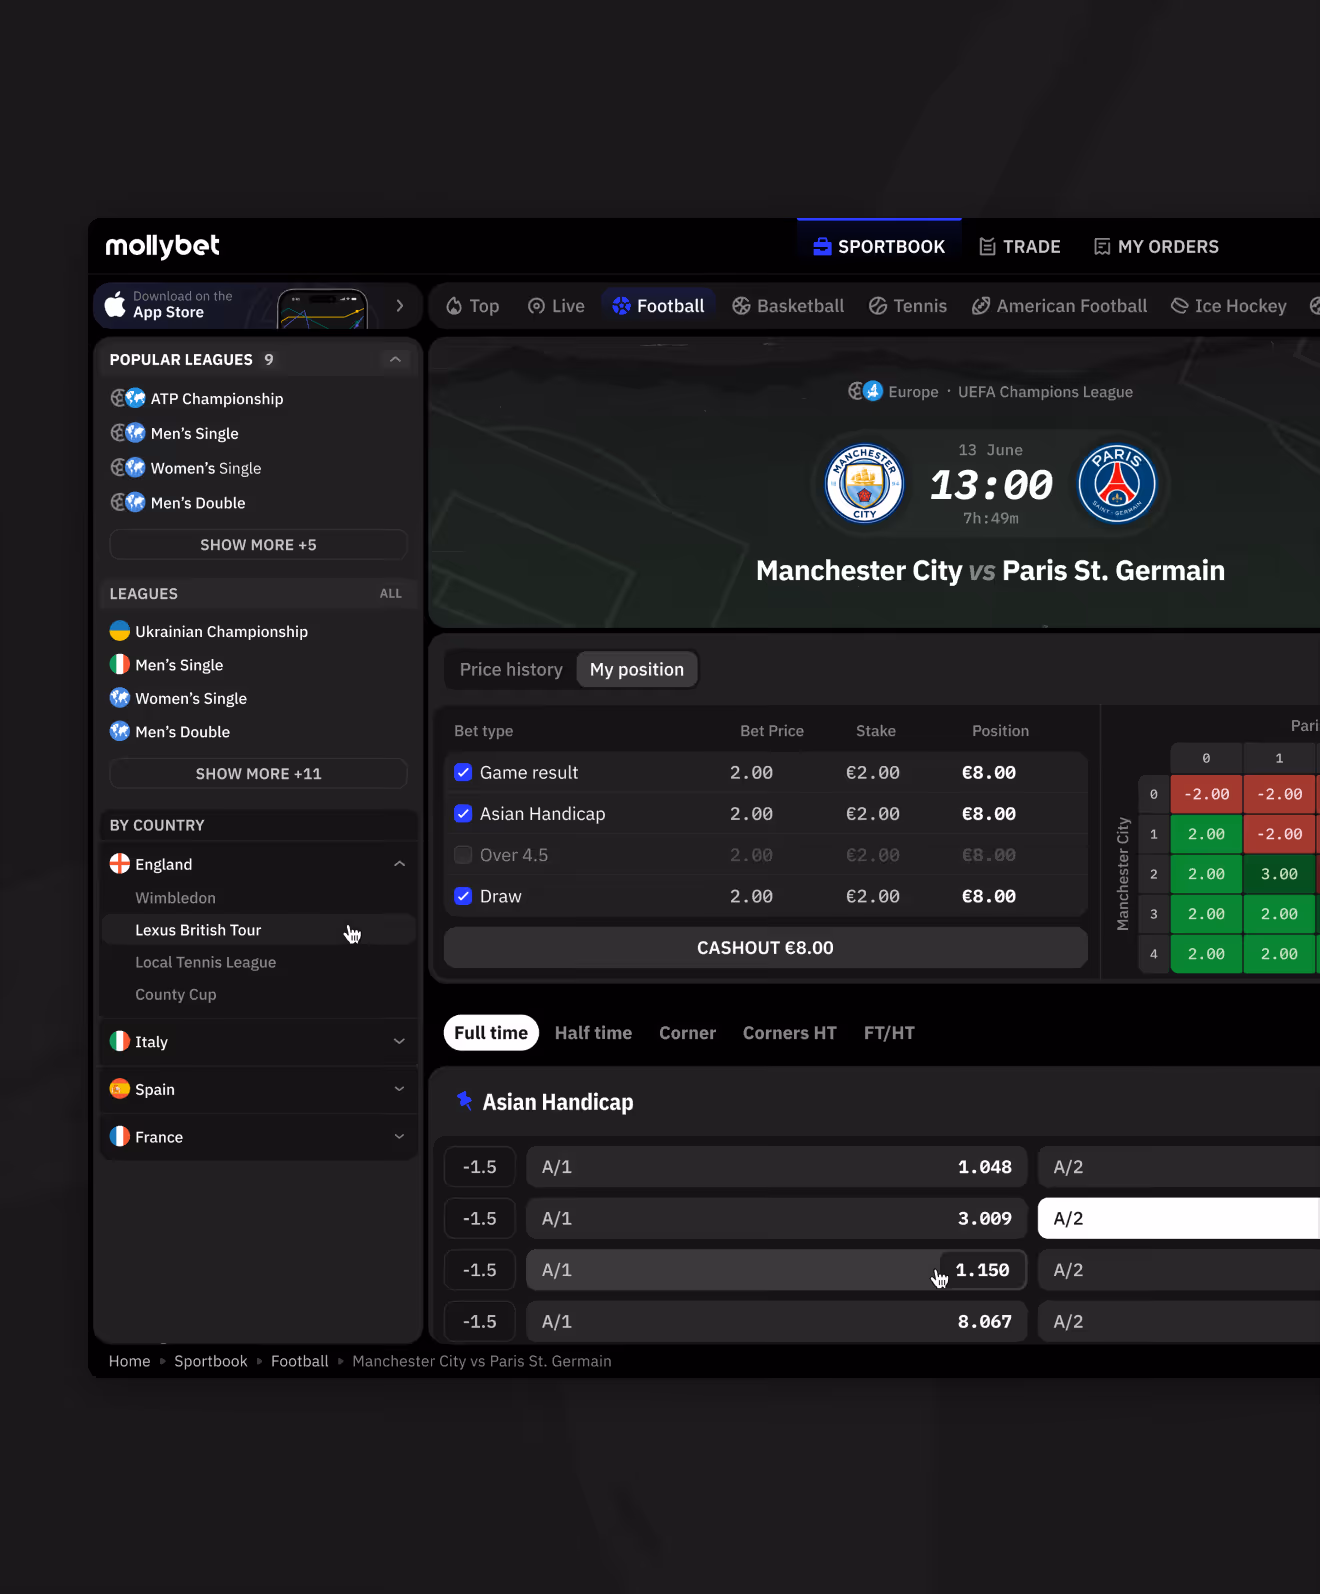
Task: Select the A/1 odds 3.009 bet
Action: [x=776, y=1218]
